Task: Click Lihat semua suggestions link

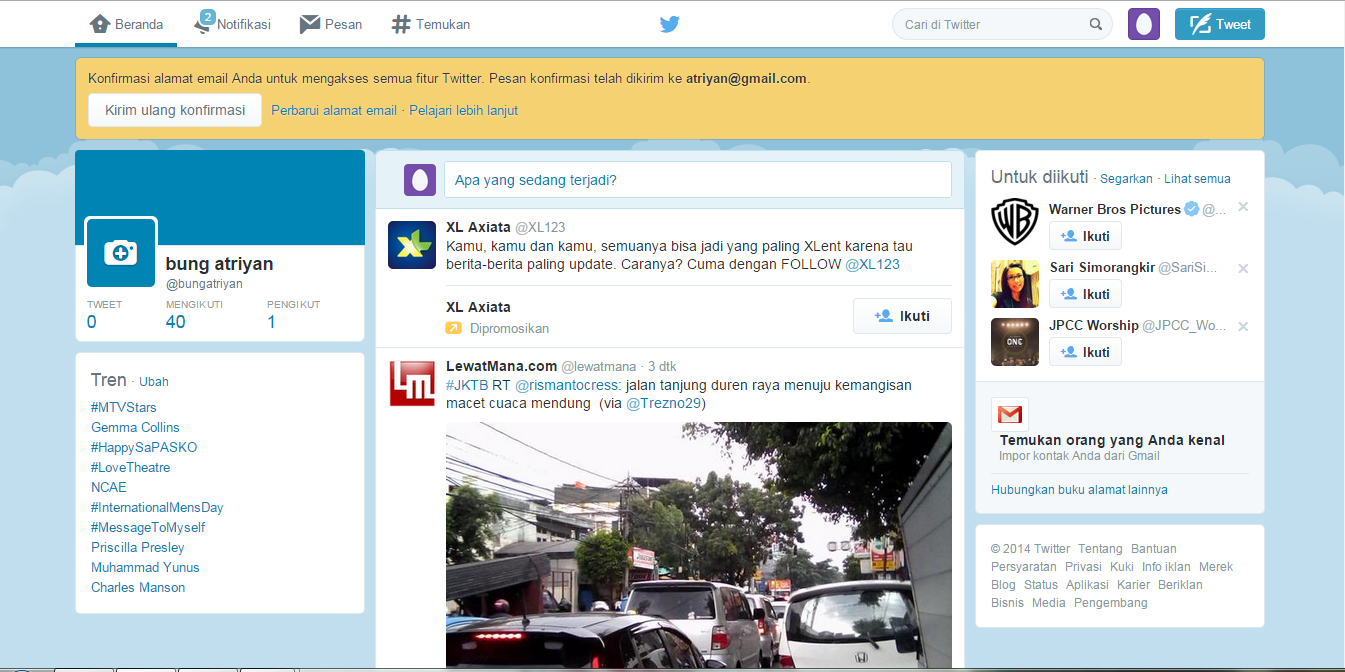Action: [1197, 179]
